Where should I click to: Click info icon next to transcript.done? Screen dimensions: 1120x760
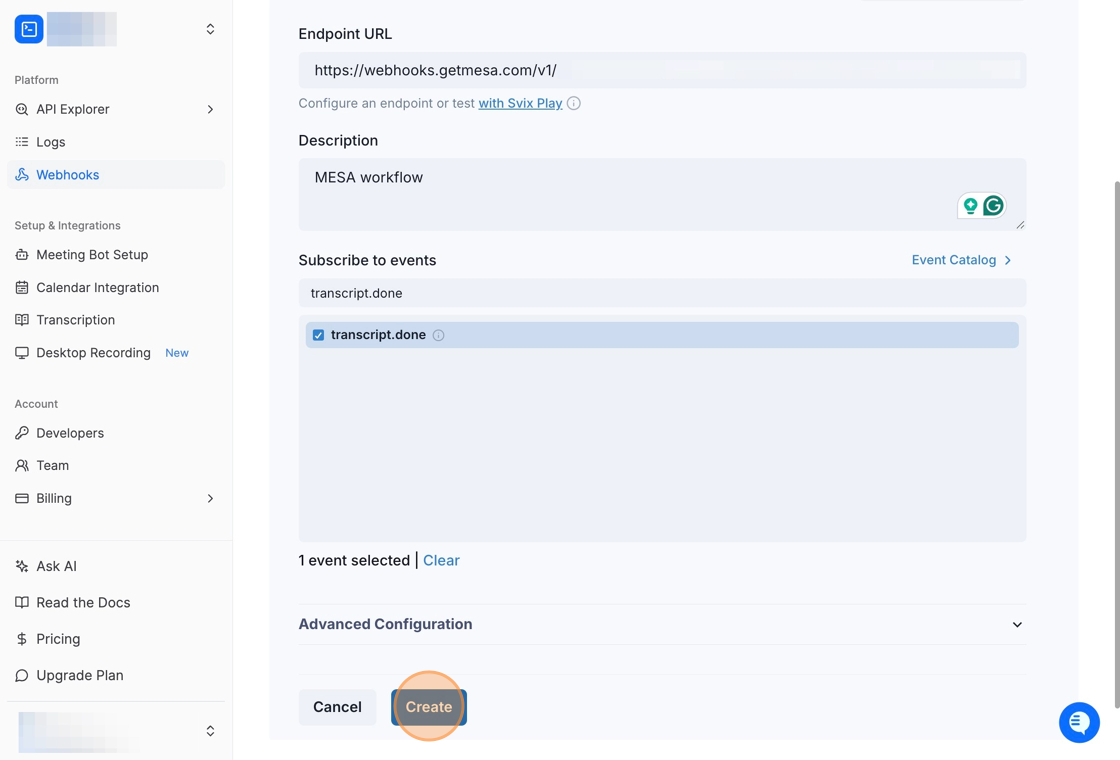438,335
